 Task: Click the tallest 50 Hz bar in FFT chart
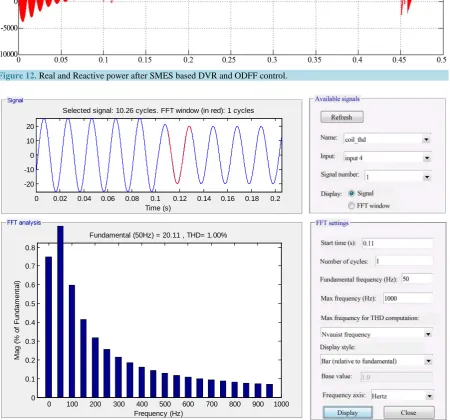coord(60,311)
